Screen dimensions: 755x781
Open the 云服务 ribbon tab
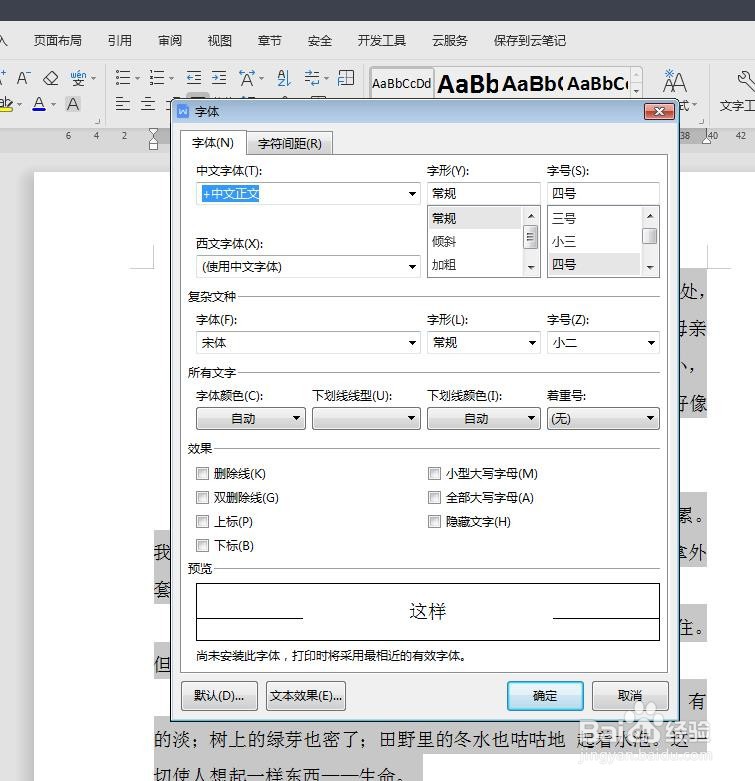point(450,40)
